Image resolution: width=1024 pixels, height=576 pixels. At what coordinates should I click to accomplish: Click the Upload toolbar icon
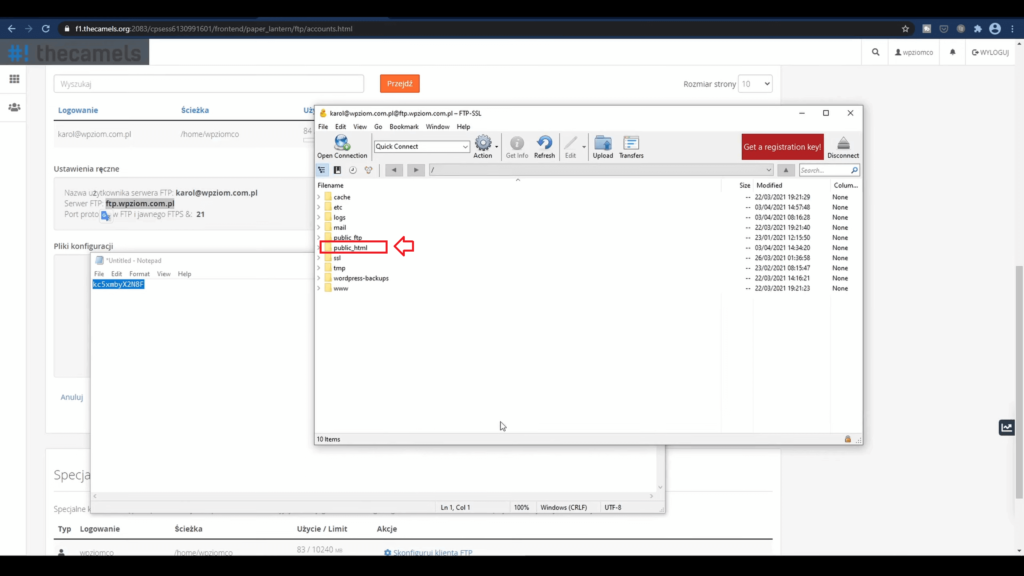603,144
